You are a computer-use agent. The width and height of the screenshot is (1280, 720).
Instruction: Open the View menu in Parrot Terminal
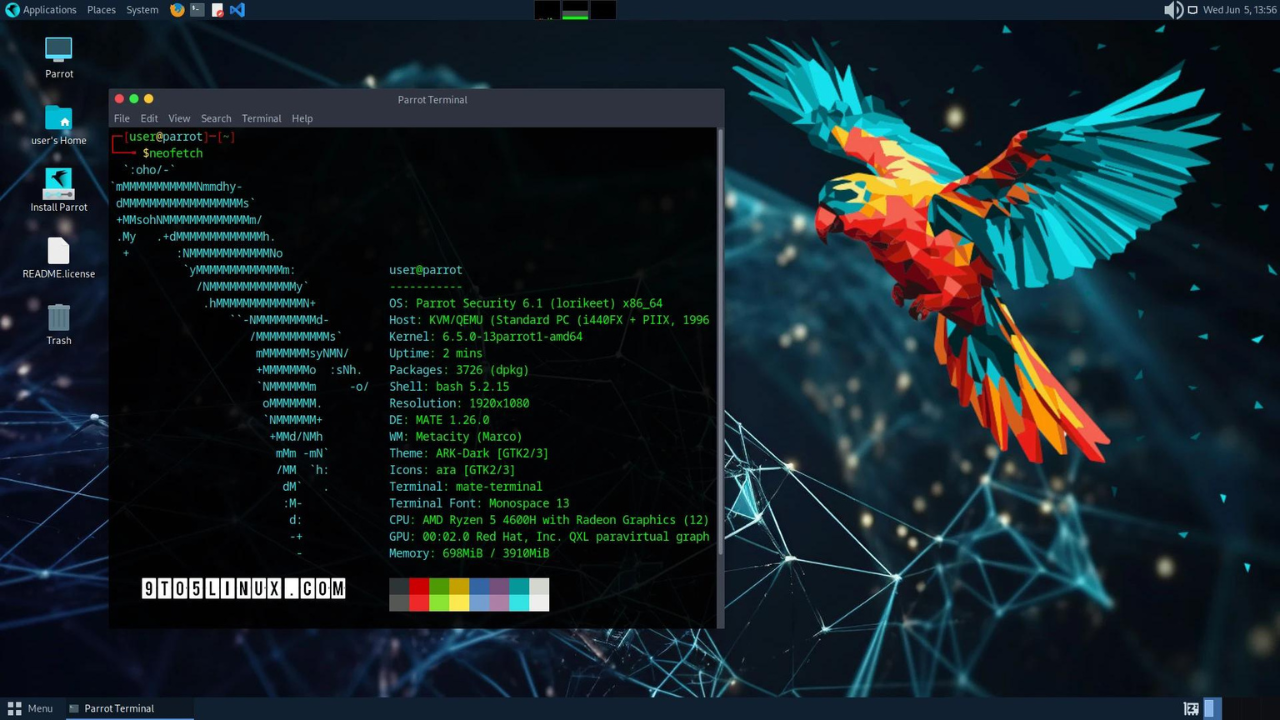tap(178, 118)
